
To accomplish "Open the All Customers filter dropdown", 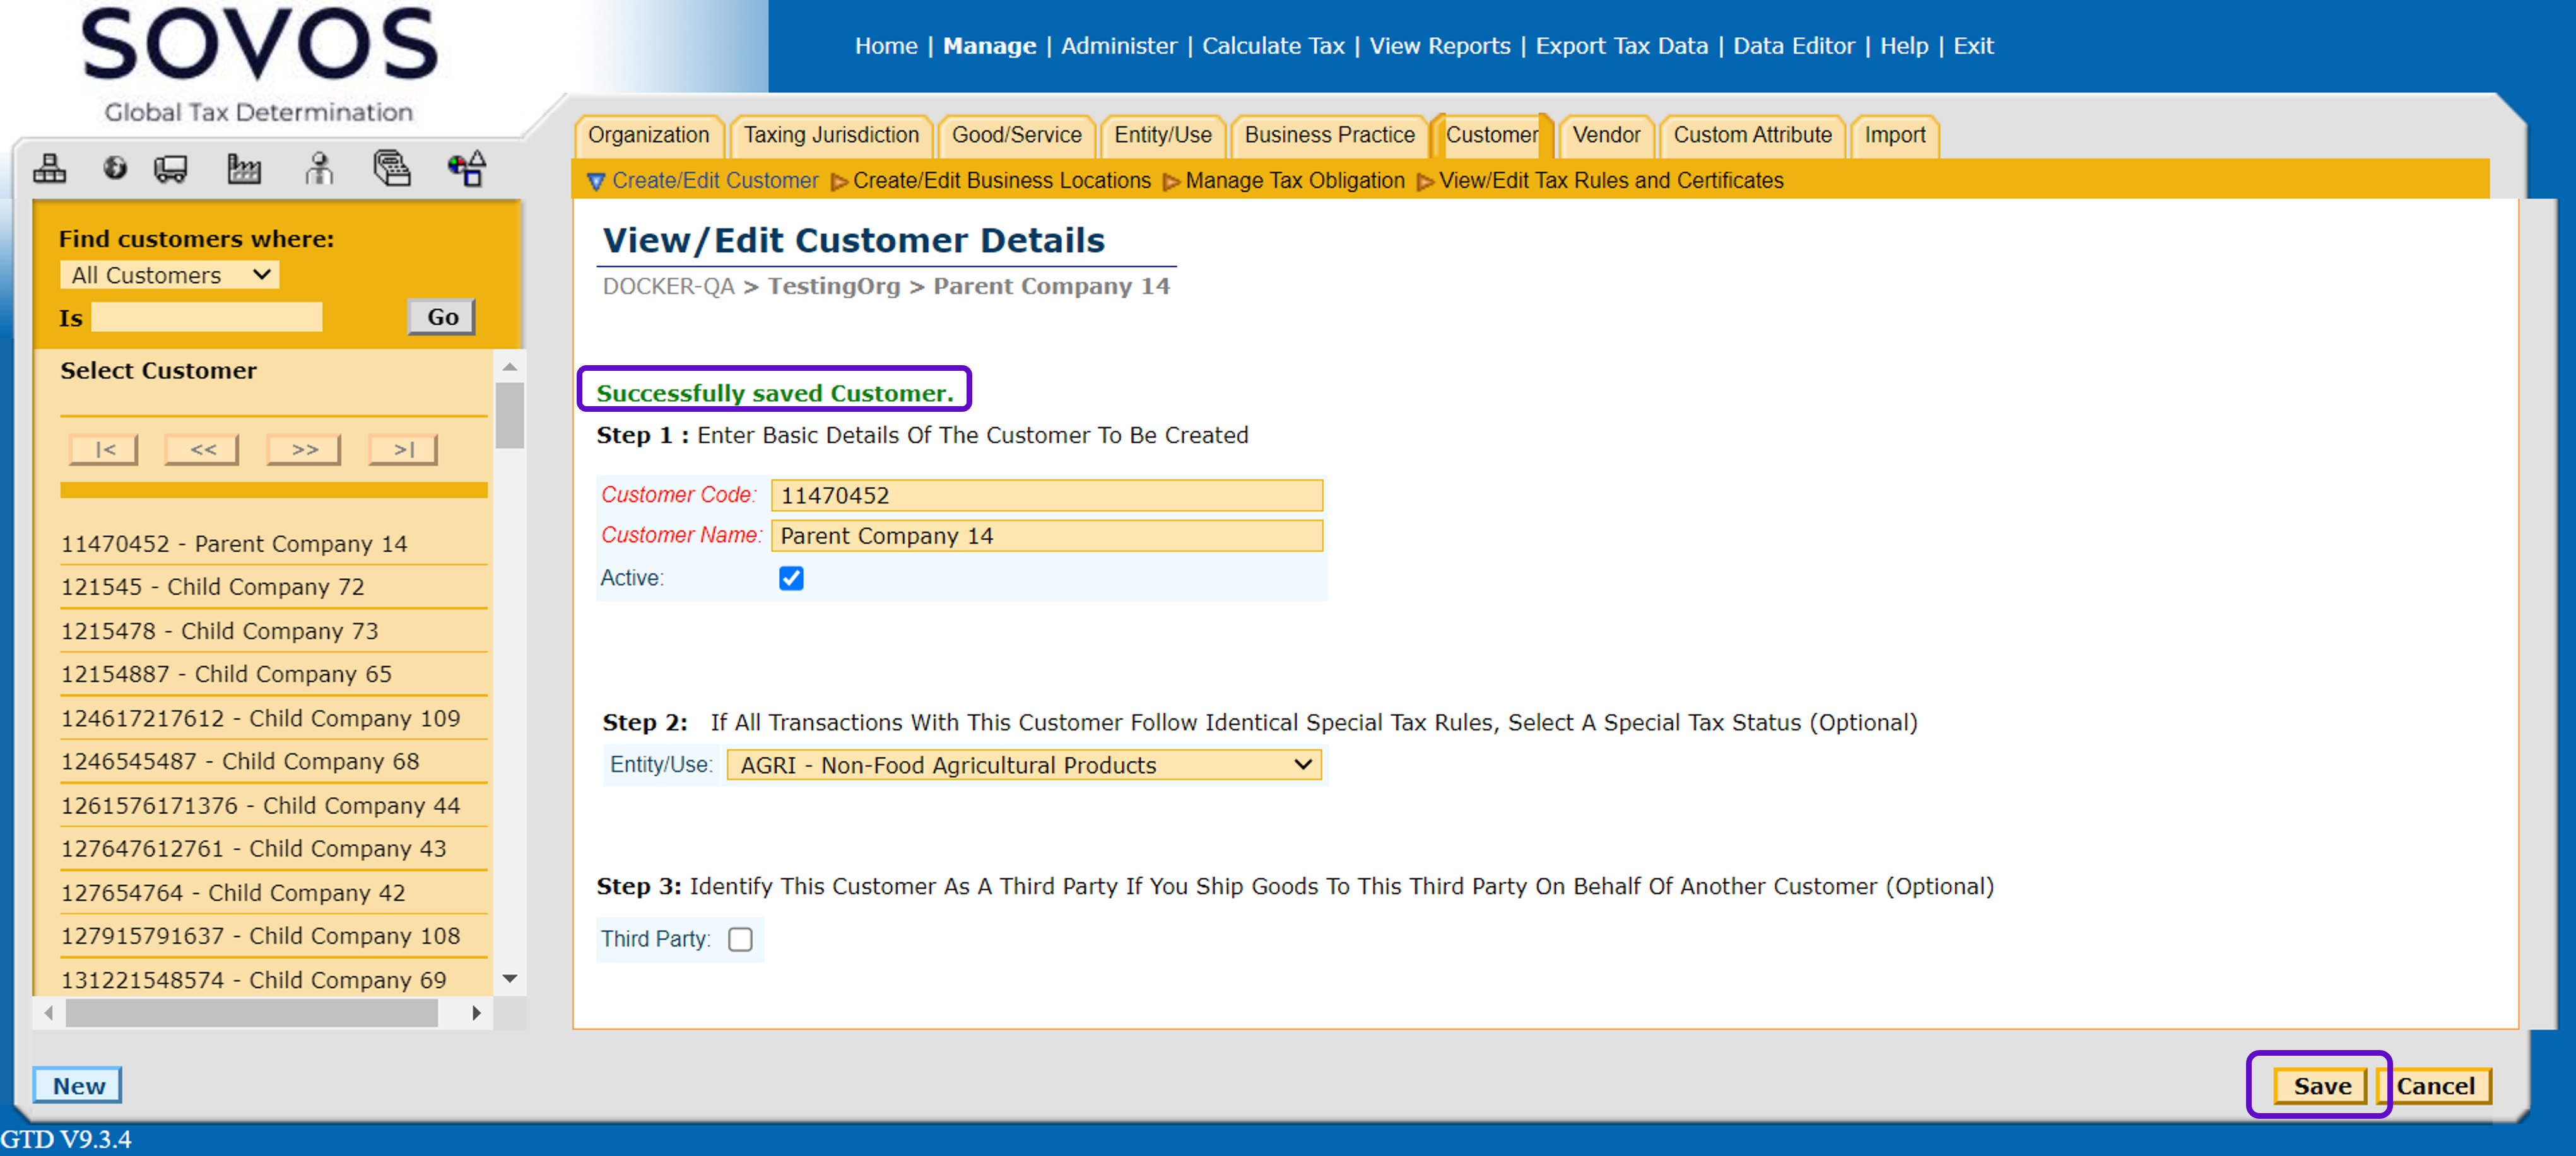I will (169, 275).
